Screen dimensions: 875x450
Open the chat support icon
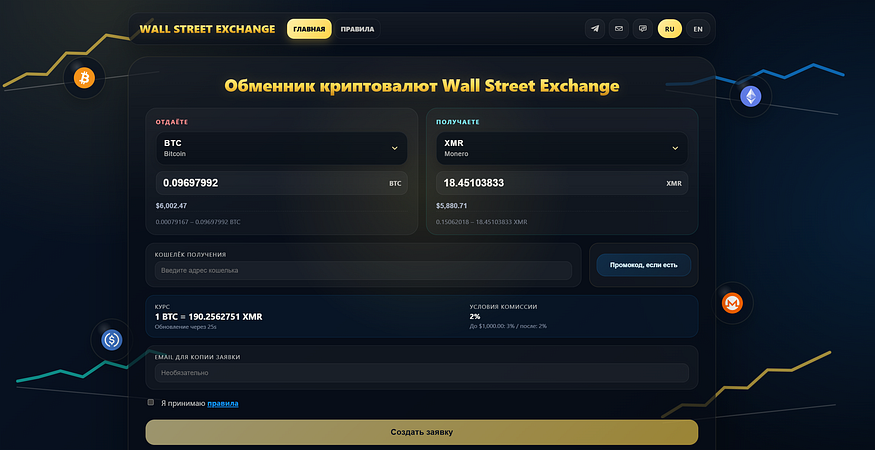[643, 28]
